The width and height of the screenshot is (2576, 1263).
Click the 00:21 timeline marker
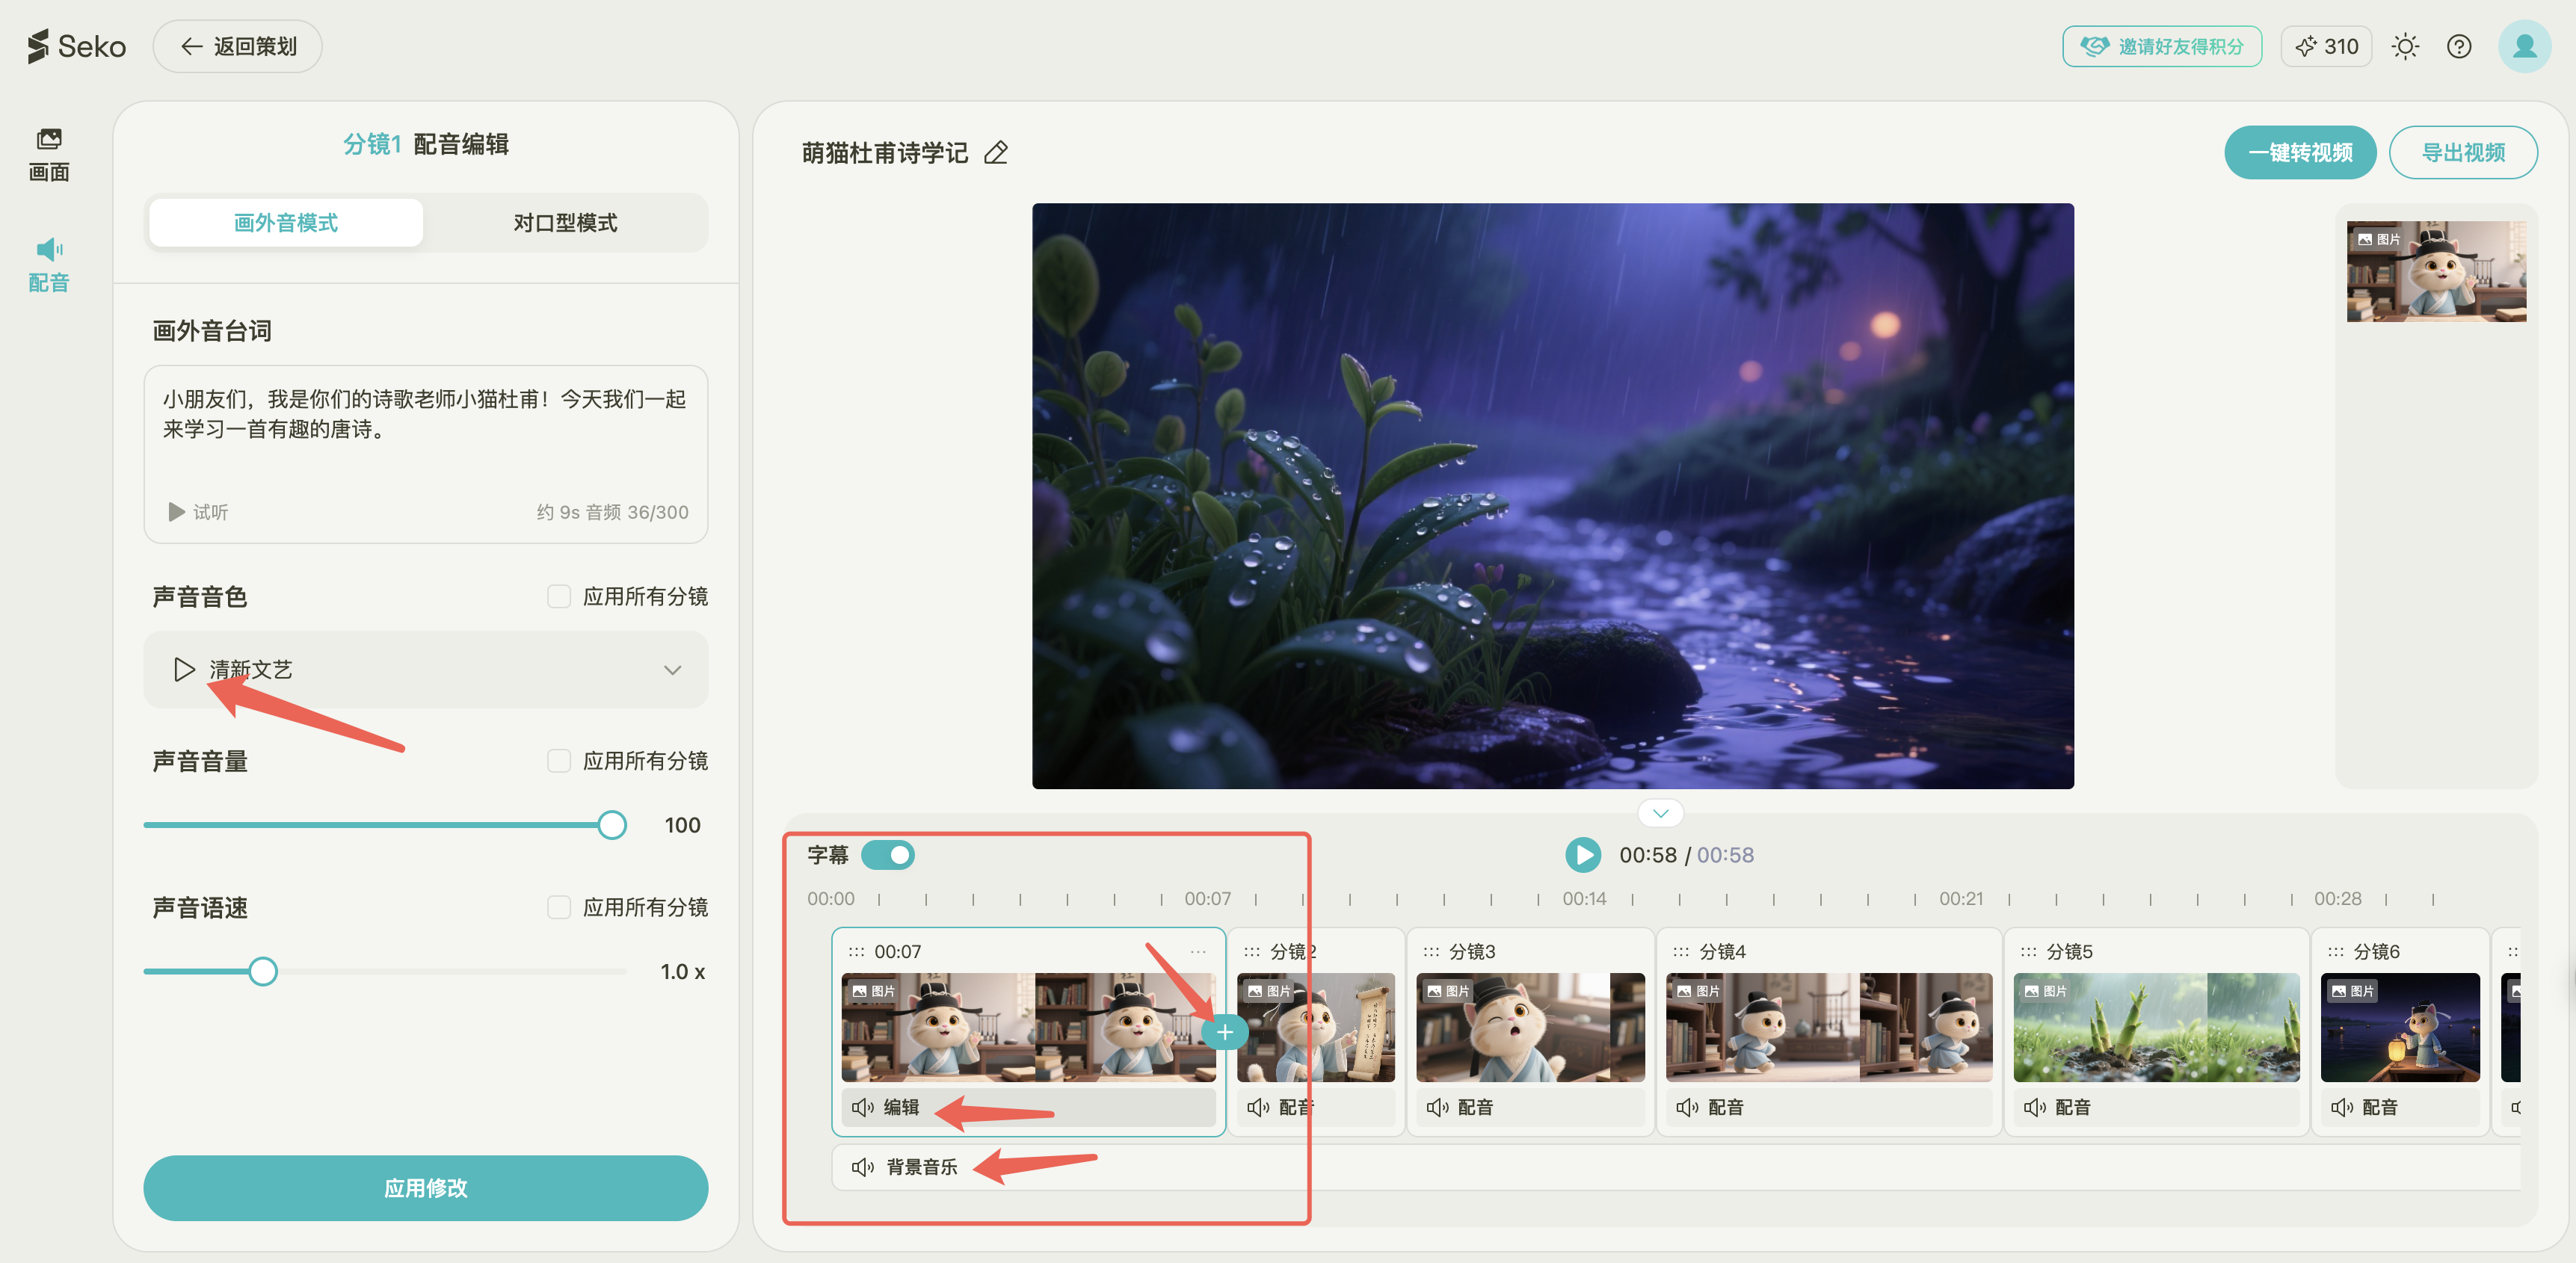click(x=1961, y=898)
